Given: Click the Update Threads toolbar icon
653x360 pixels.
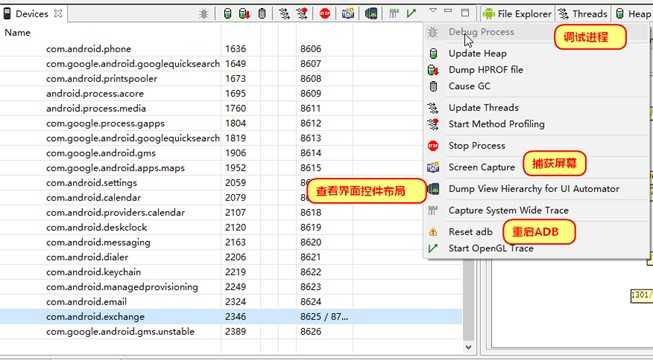Looking at the screenshot, I should point(284,14).
